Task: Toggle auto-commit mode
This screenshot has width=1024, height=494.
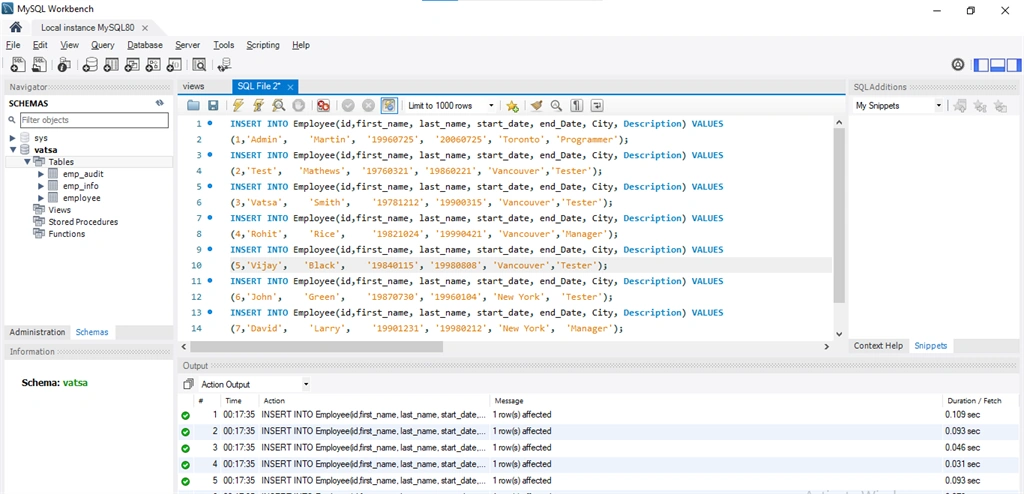Action: (x=389, y=105)
